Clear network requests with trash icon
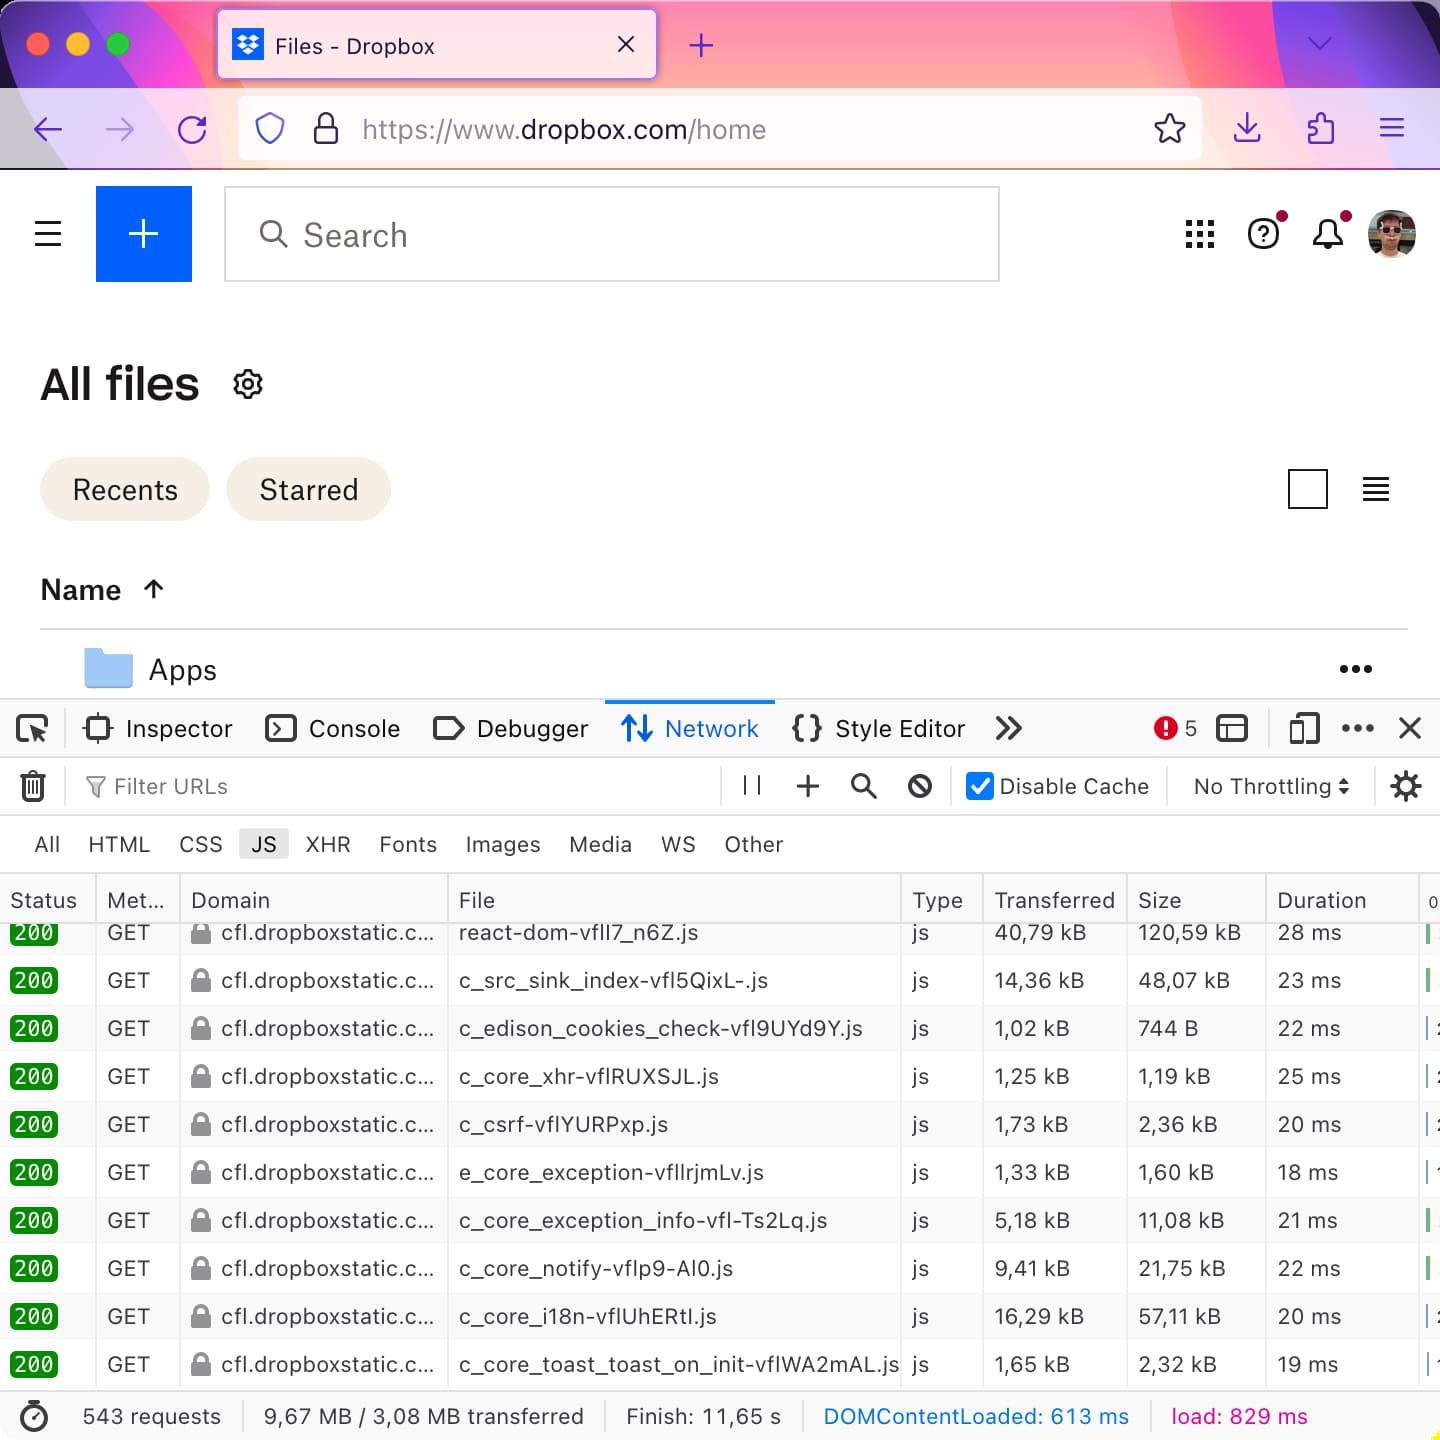Viewport: 1440px width, 1440px height. pos(33,786)
